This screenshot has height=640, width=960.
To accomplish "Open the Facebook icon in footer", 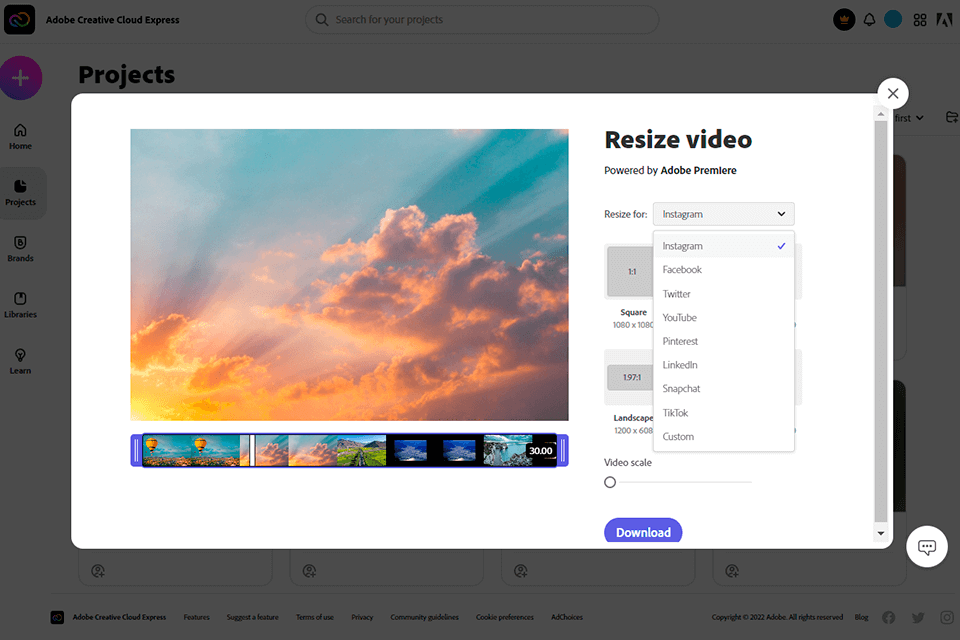I will click(x=888, y=617).
